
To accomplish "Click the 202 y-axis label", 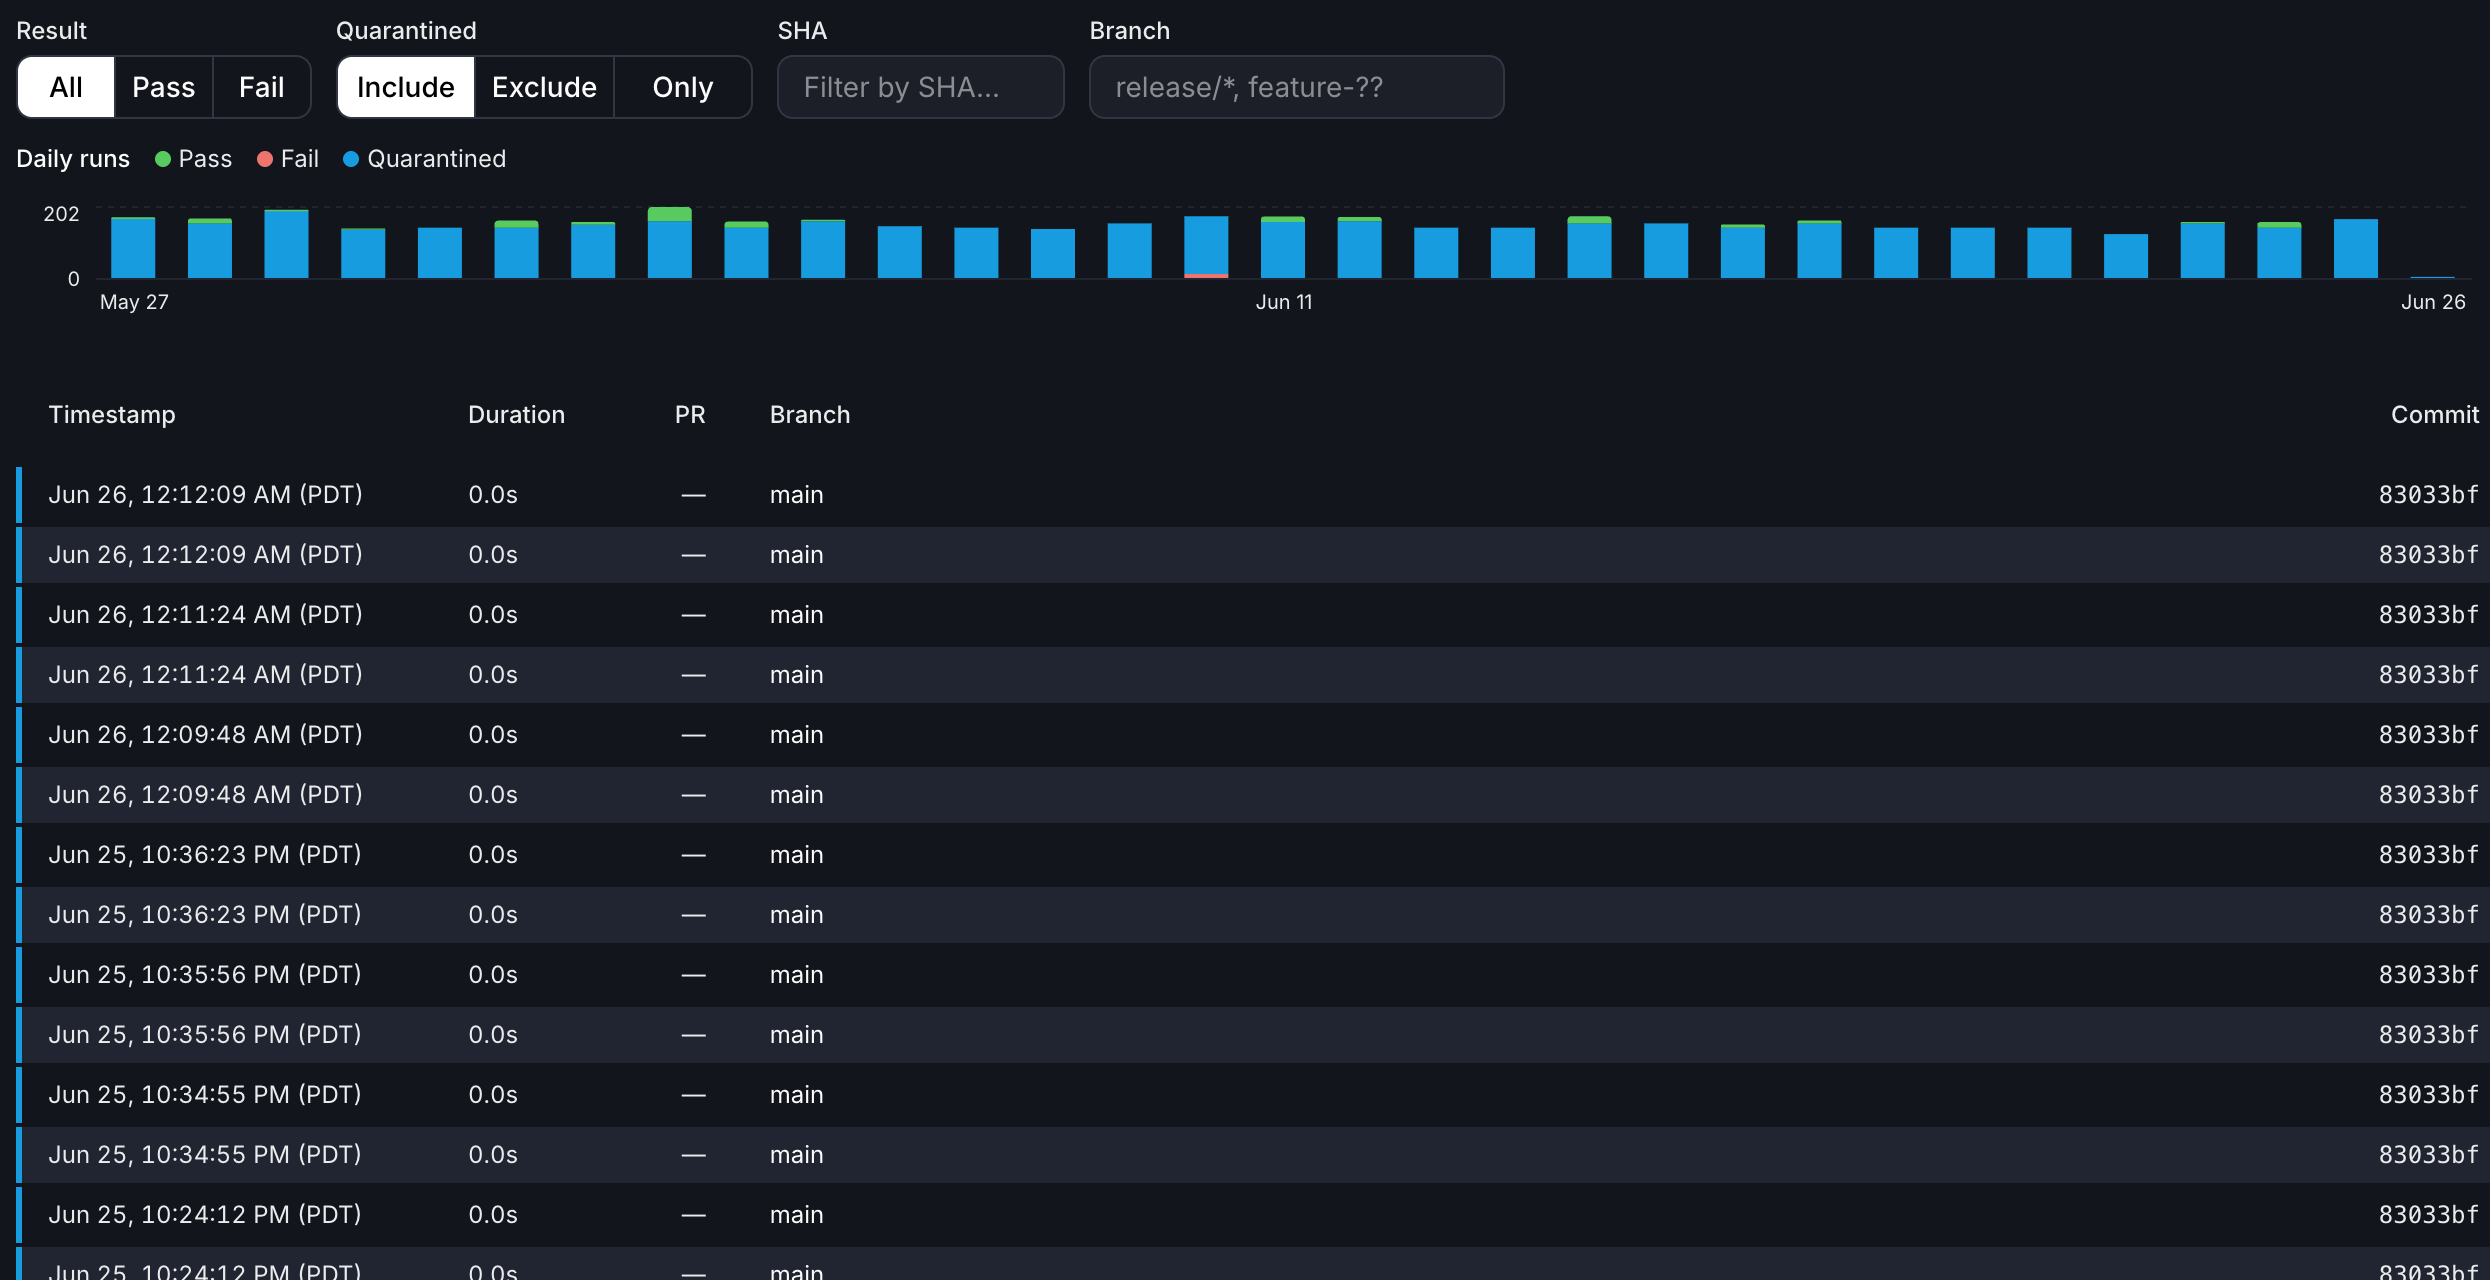I will [61, 214].
